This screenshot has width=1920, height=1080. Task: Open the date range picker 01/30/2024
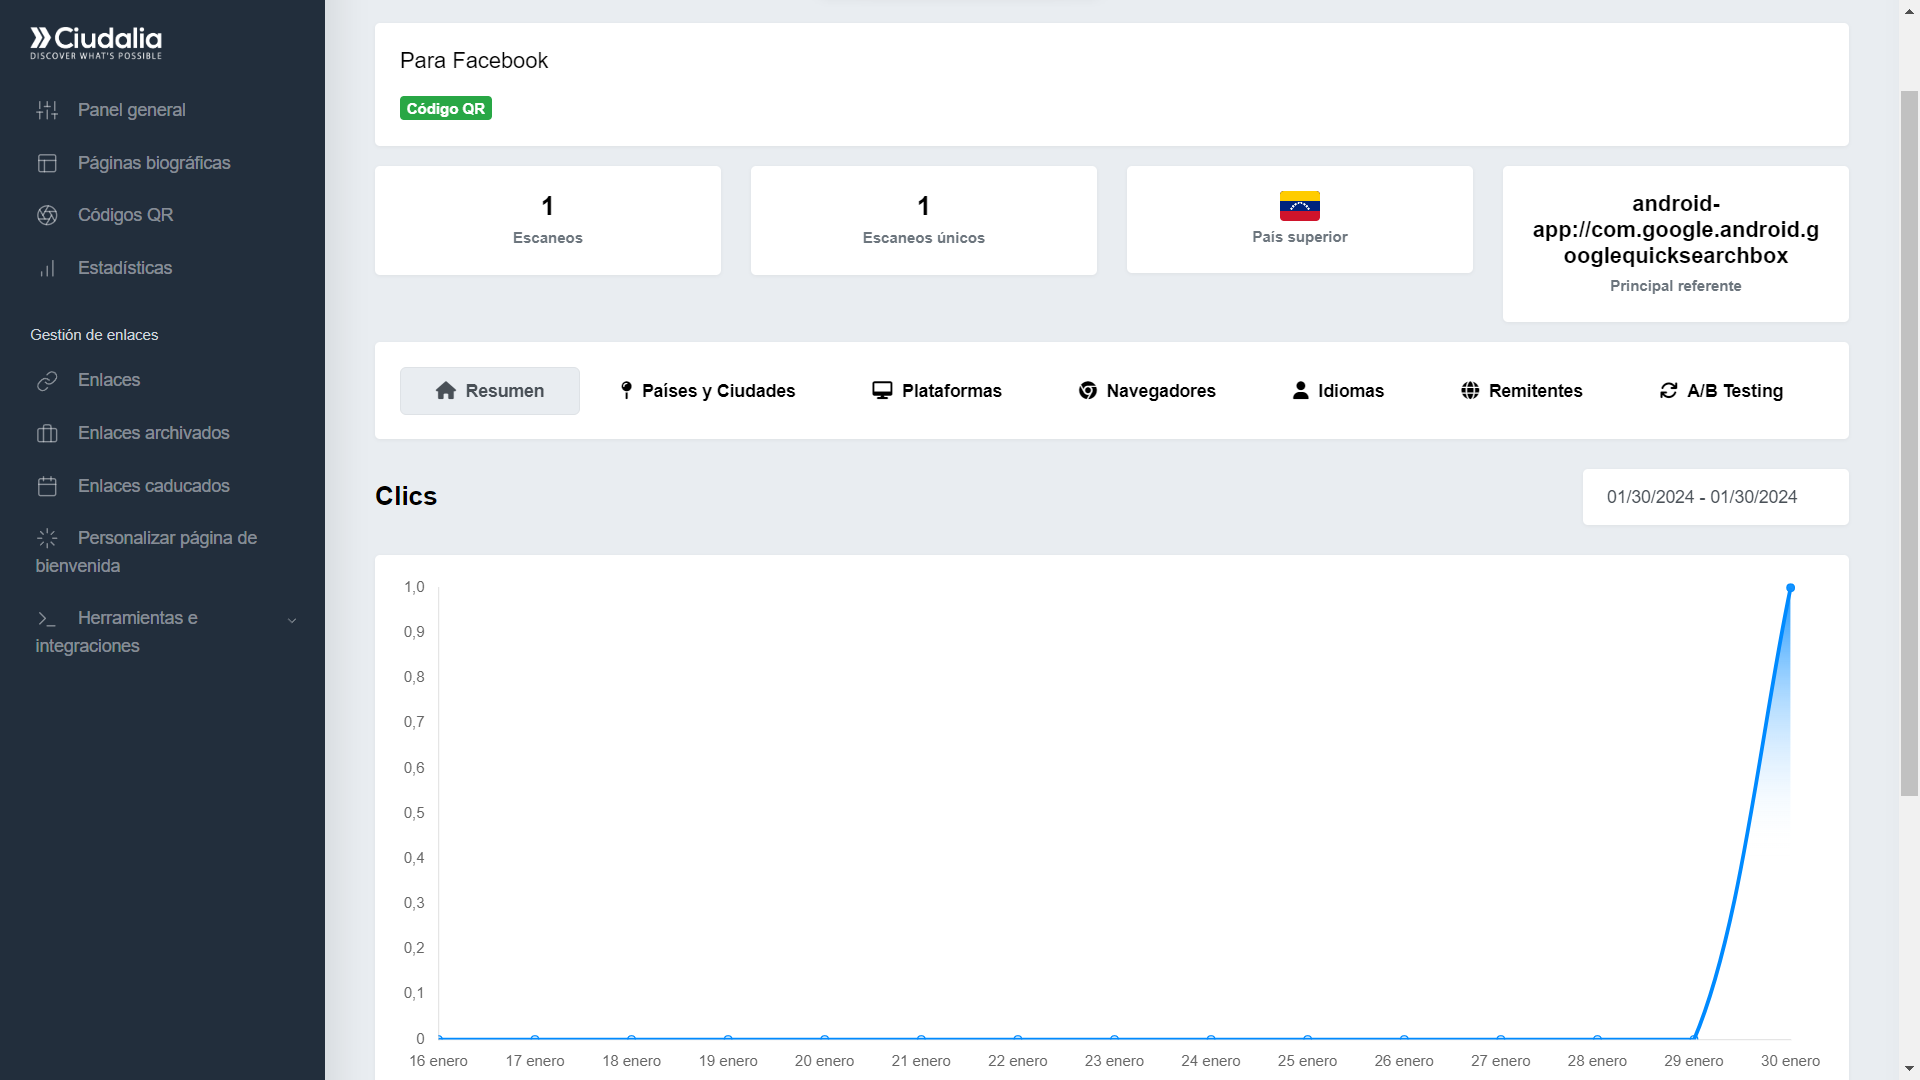(1714, 497)
